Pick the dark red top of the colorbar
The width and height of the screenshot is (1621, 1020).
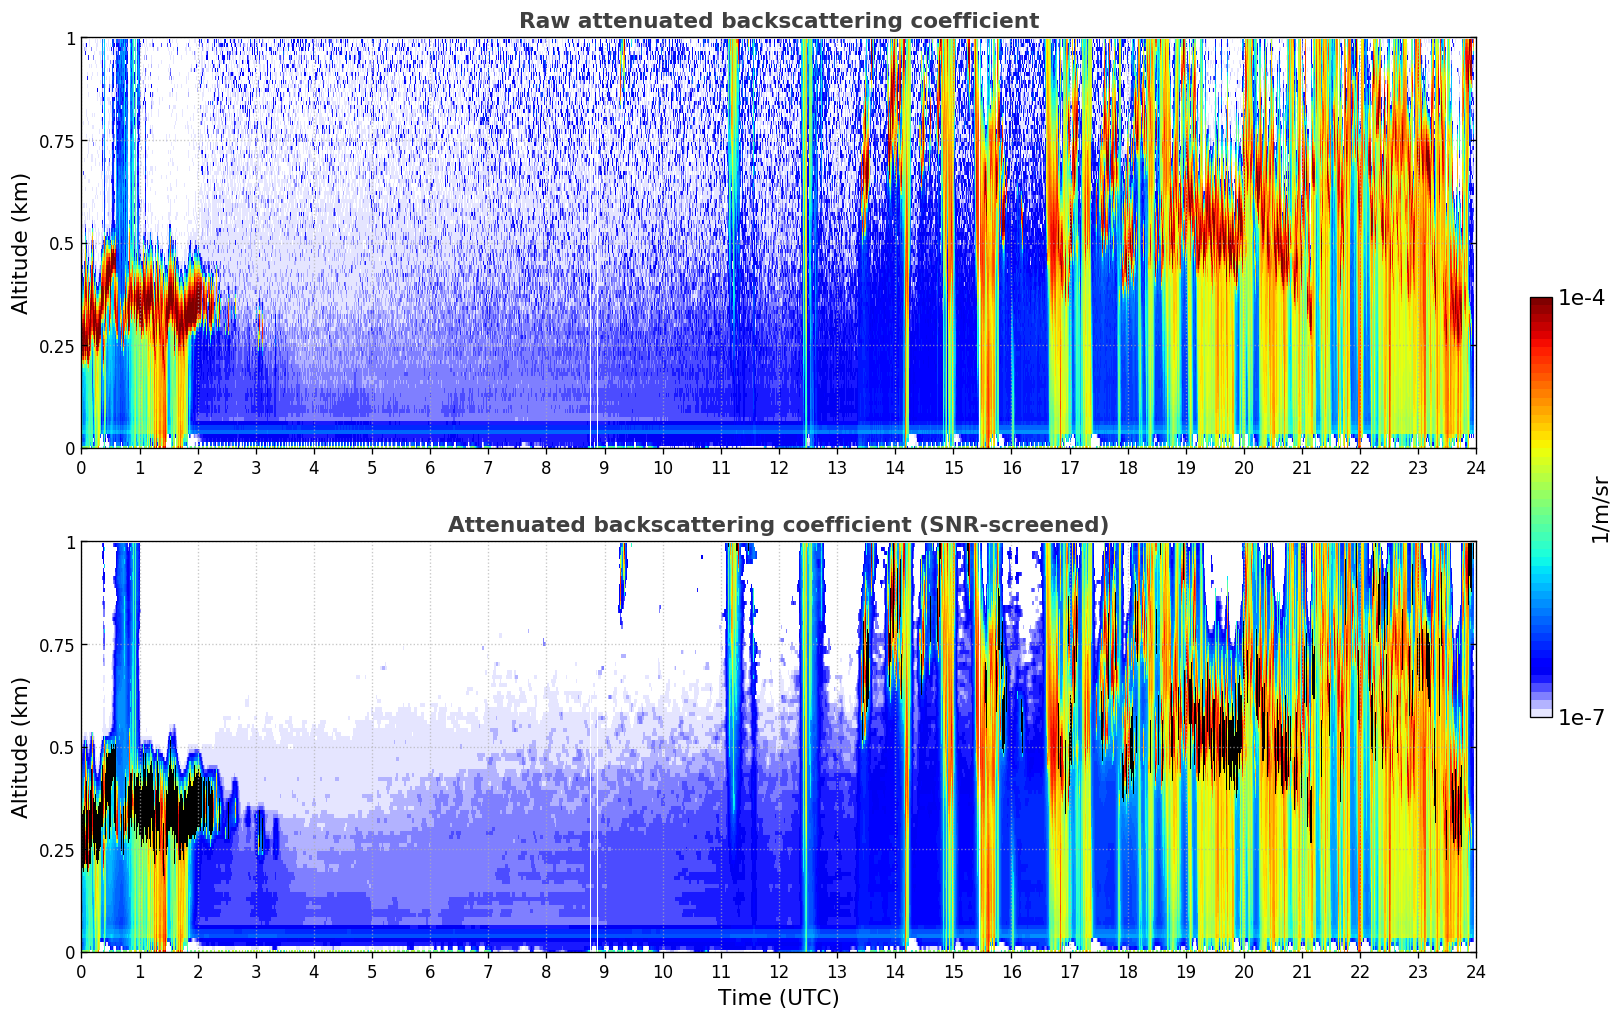(1541, 303)
